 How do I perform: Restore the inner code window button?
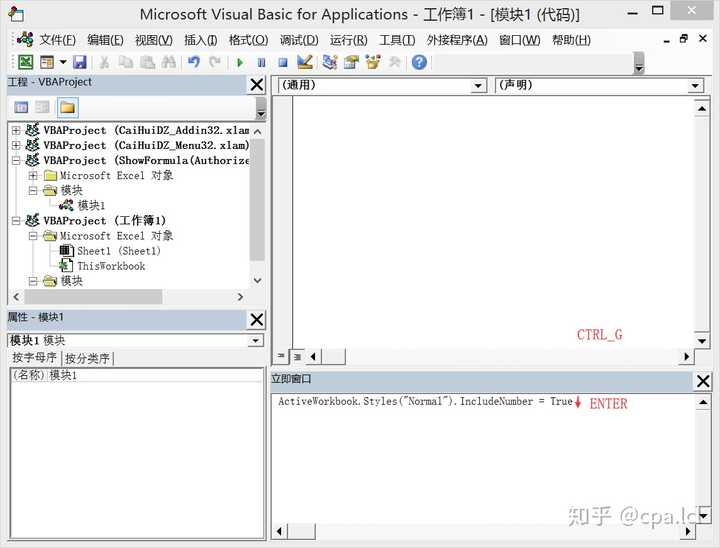(683, 39)
